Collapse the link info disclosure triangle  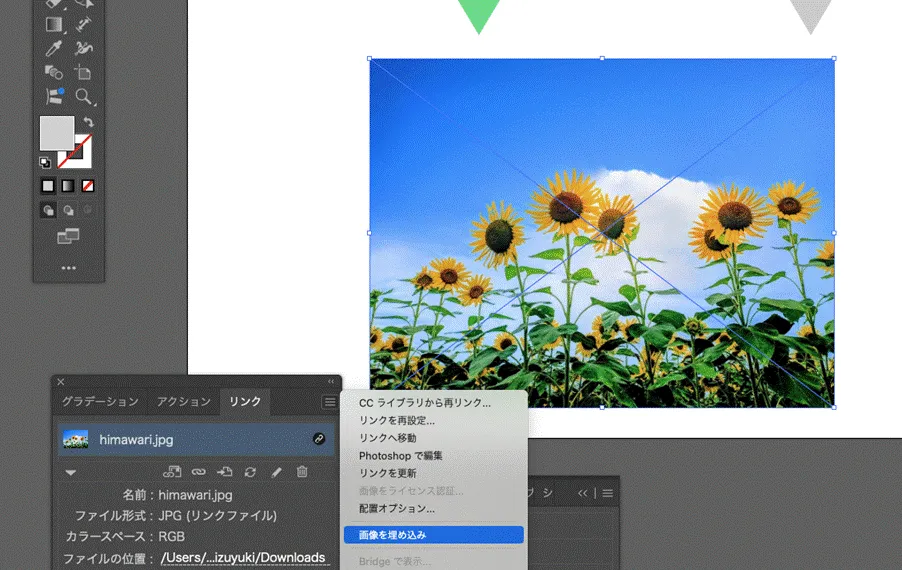click(70, 472)
